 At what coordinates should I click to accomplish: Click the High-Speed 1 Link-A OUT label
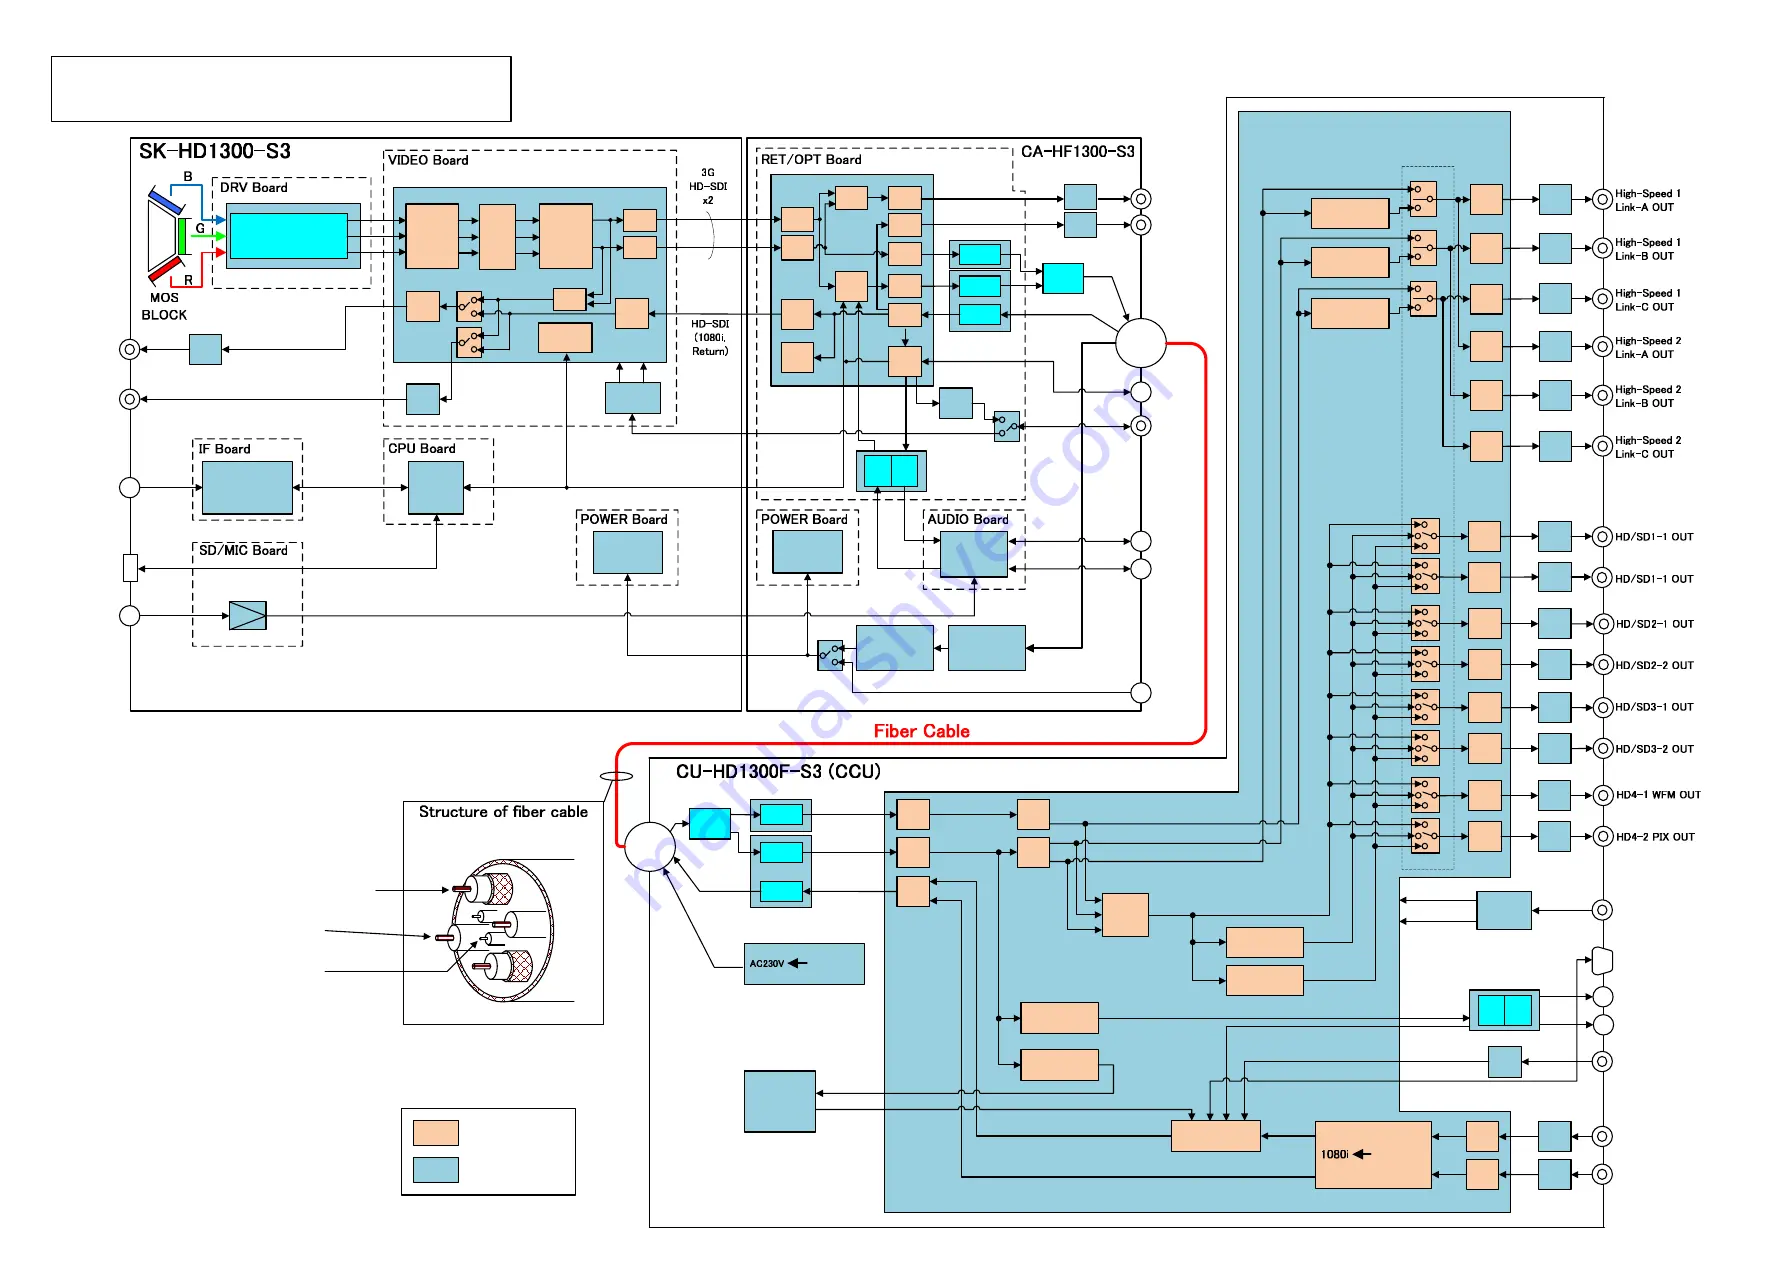(x=1648, y=200)
